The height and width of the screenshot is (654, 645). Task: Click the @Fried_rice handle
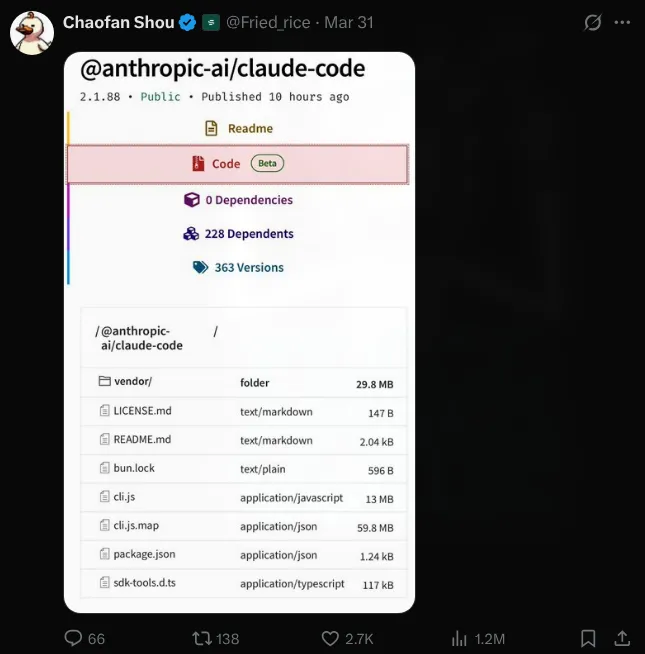[x=268, y=22]
